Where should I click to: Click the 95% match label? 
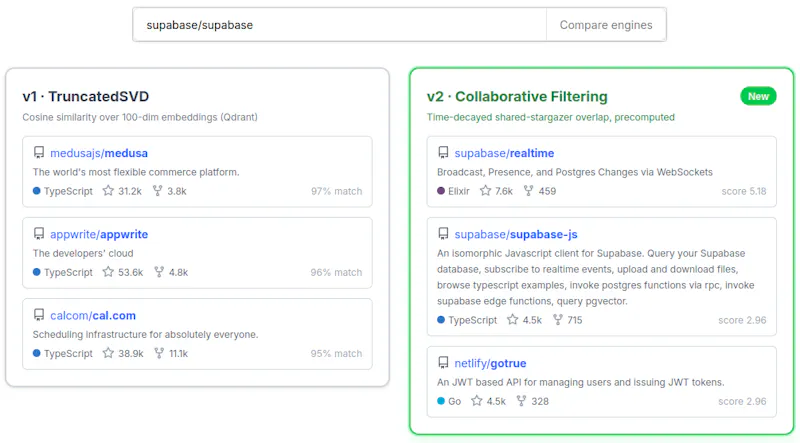point(336,354)
